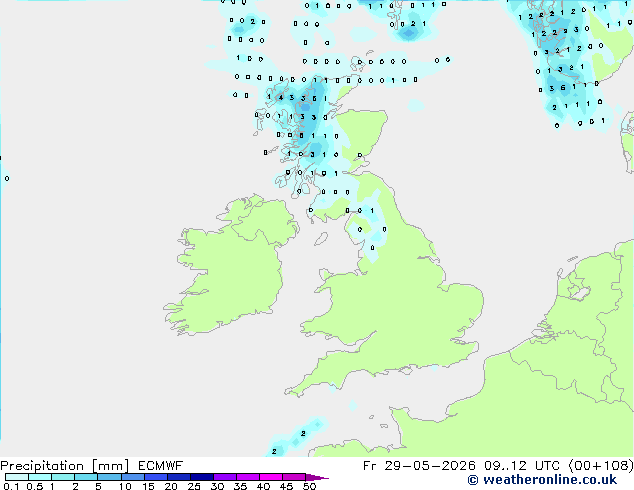Click the "ECMWF" model label

coord(161,466)
